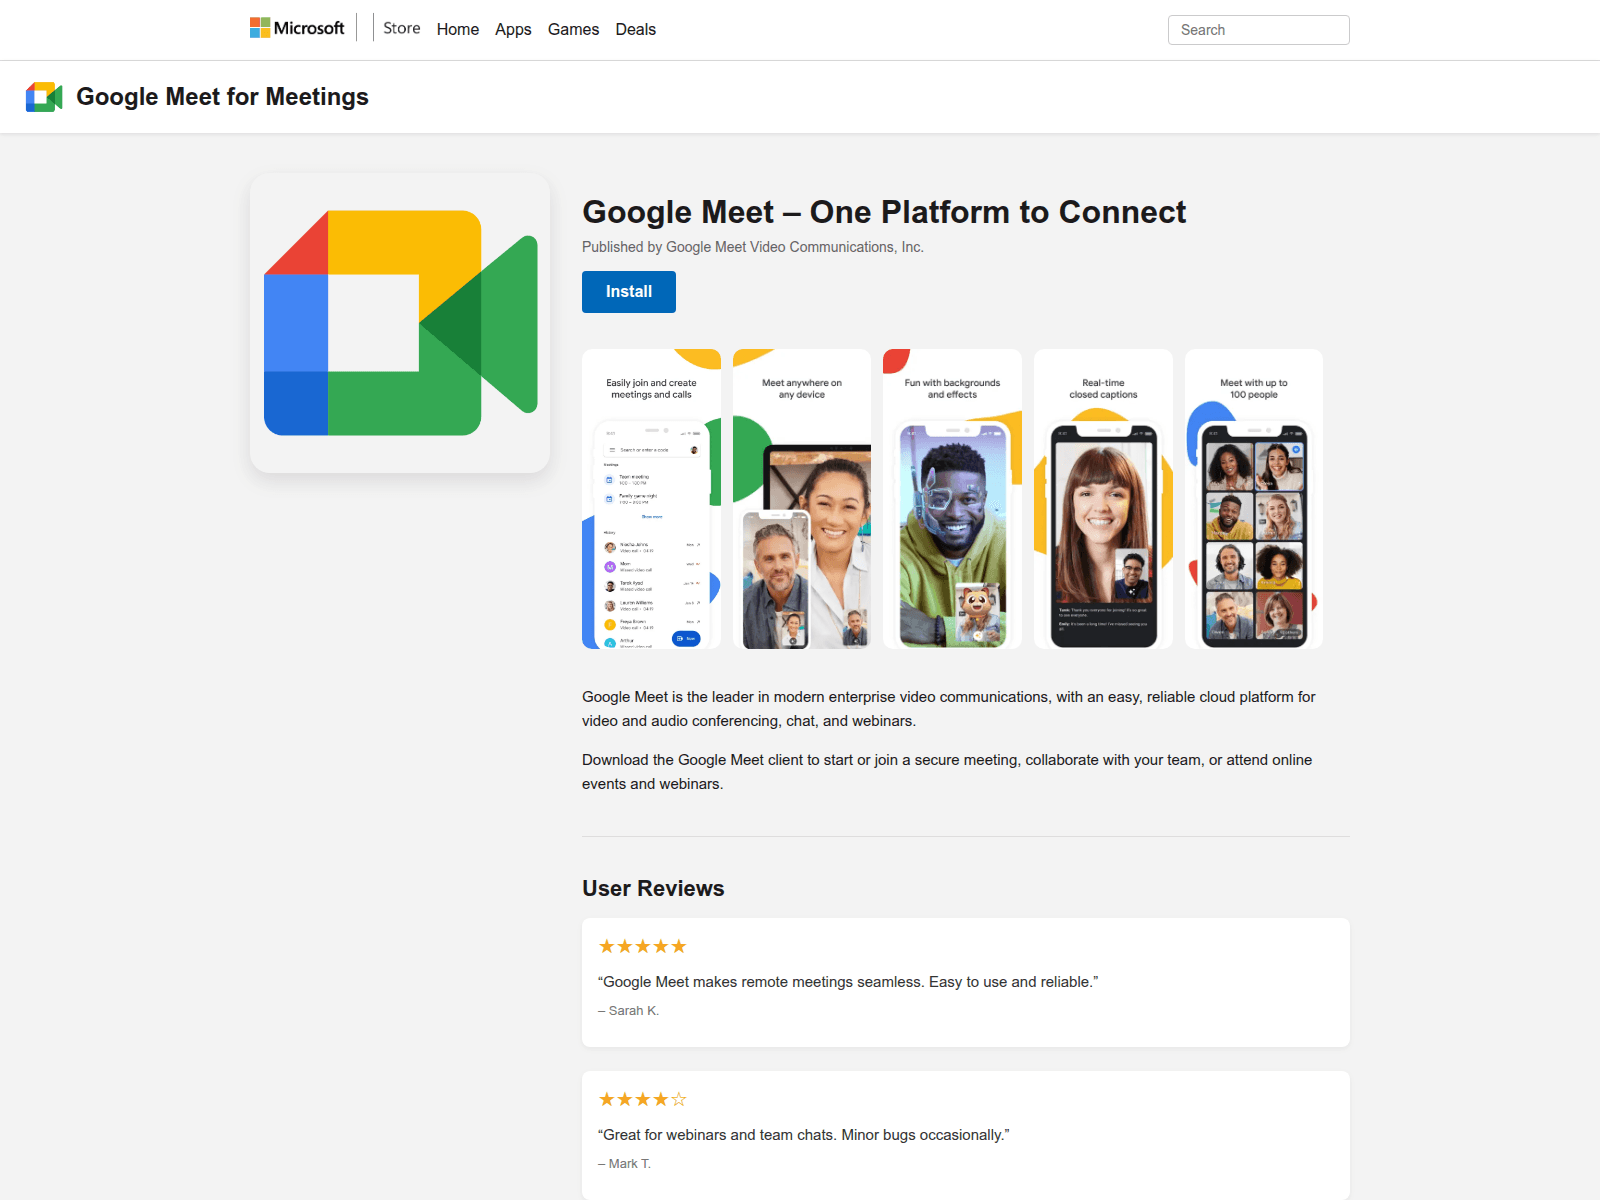1600x1200 pixels.
Task: Open the Store link in the top navigation
Action: 401,28
